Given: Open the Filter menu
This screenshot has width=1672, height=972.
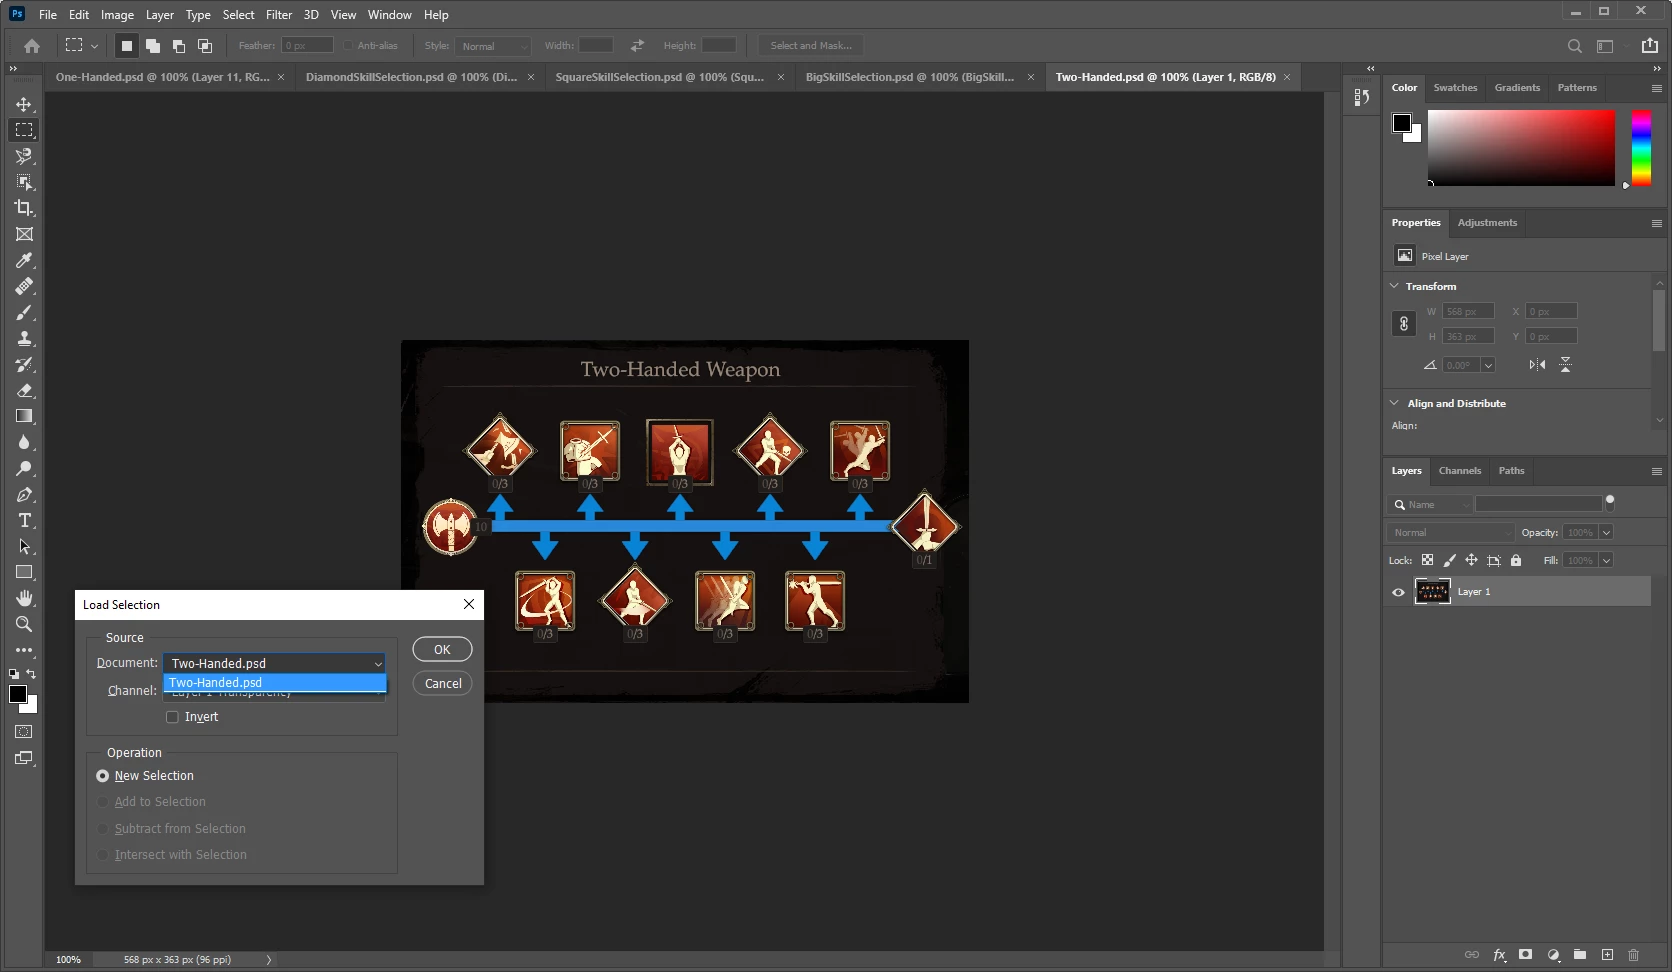Looking at the screenshot, I should (279, 15).
